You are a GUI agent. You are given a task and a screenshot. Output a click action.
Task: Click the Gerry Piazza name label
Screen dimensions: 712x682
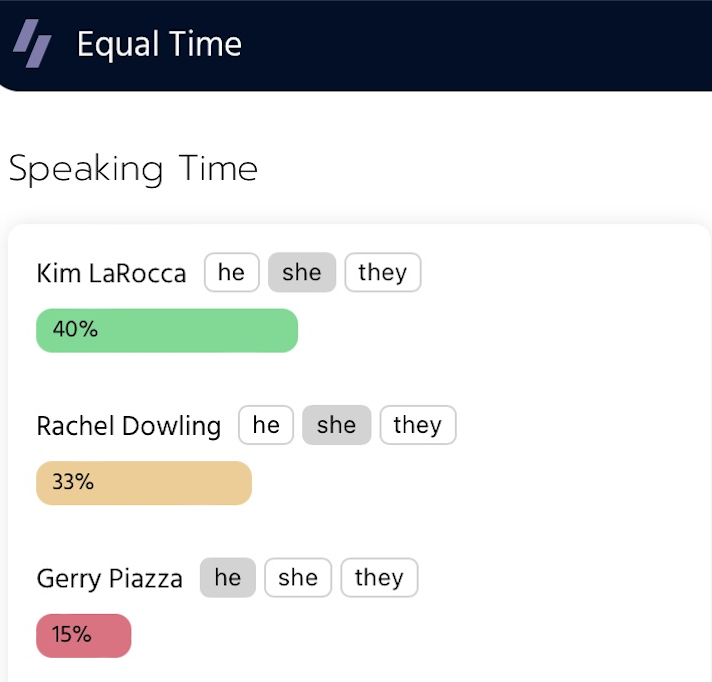[x=110, y=579]
